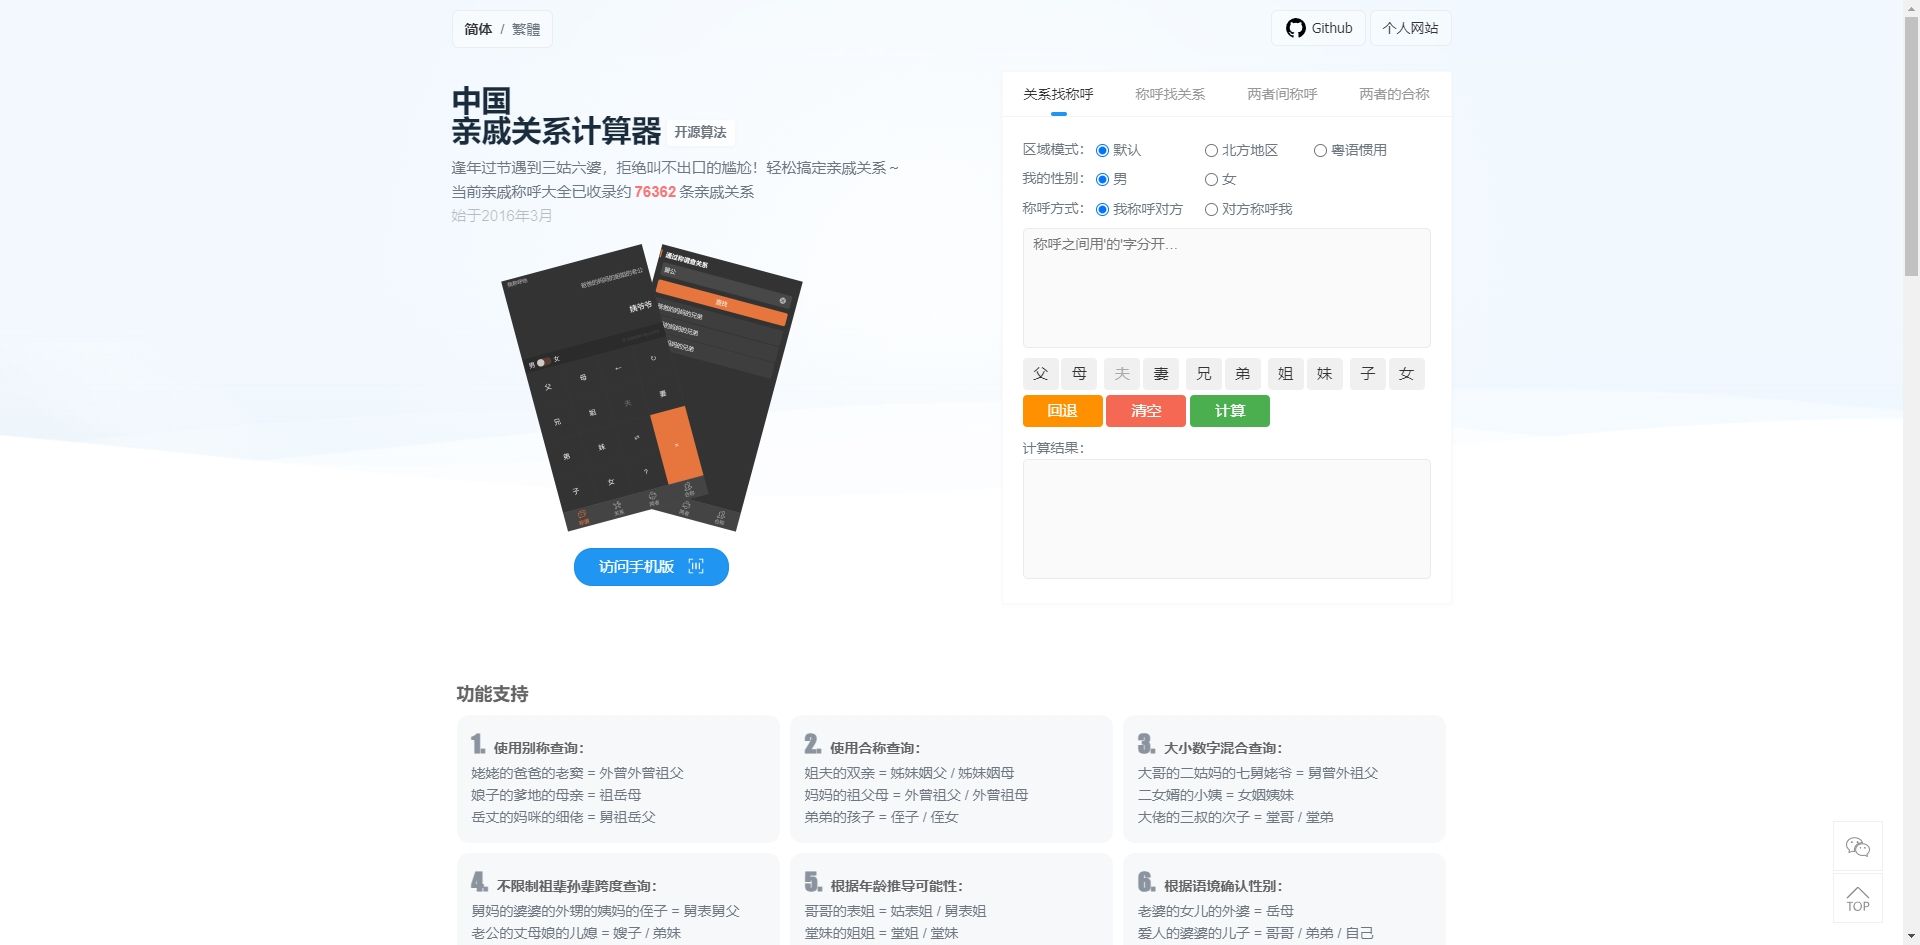Click example 老婆的女儿的外婆 line

(1215, 911)
